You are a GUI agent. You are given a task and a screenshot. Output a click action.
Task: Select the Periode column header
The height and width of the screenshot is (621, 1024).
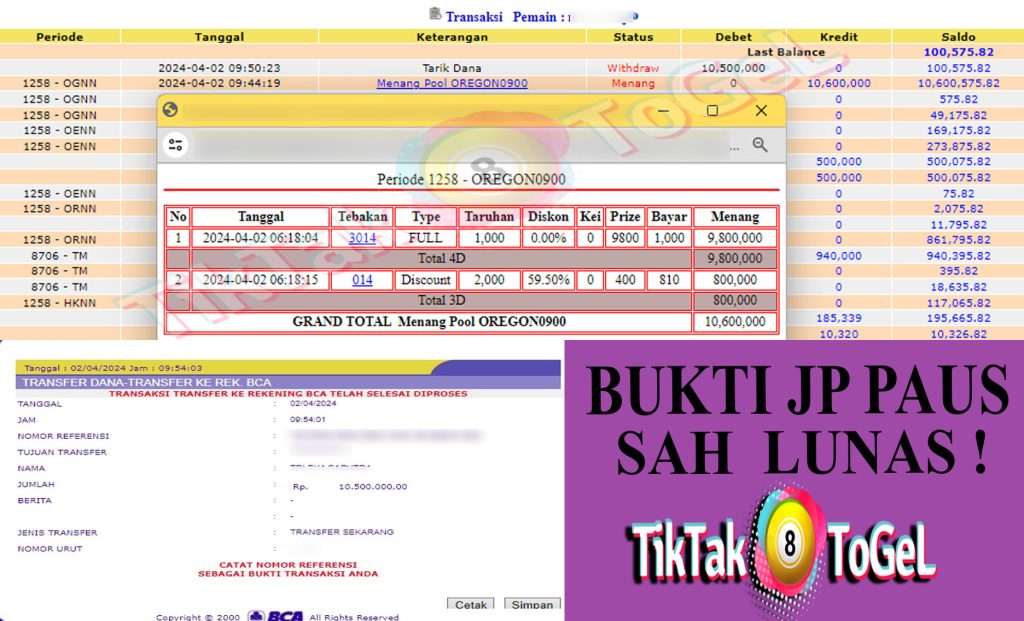(60, 37)
